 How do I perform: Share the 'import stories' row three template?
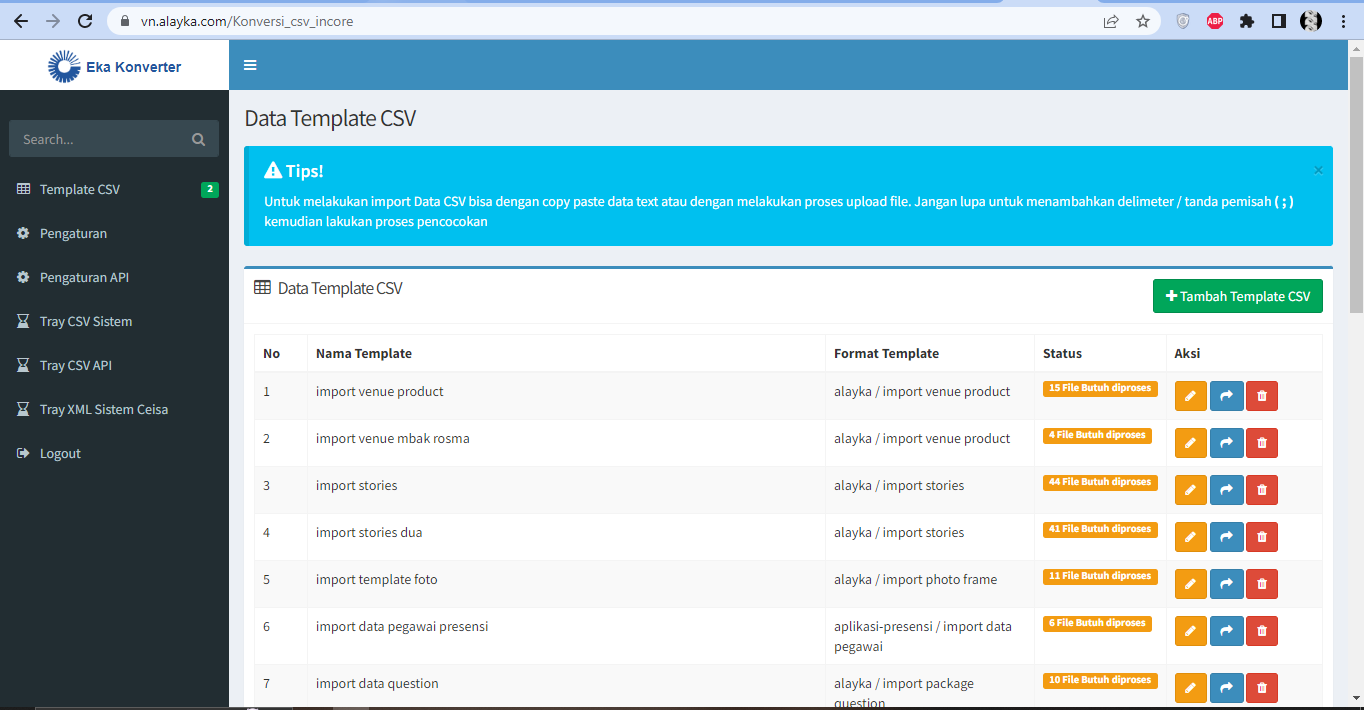point(1226,490)
